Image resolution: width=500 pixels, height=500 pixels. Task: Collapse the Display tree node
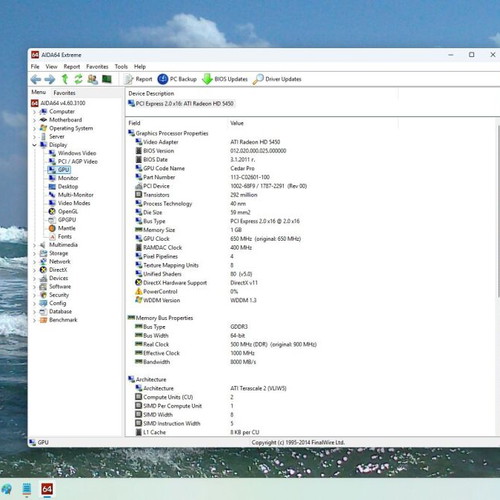pos(34,145)
